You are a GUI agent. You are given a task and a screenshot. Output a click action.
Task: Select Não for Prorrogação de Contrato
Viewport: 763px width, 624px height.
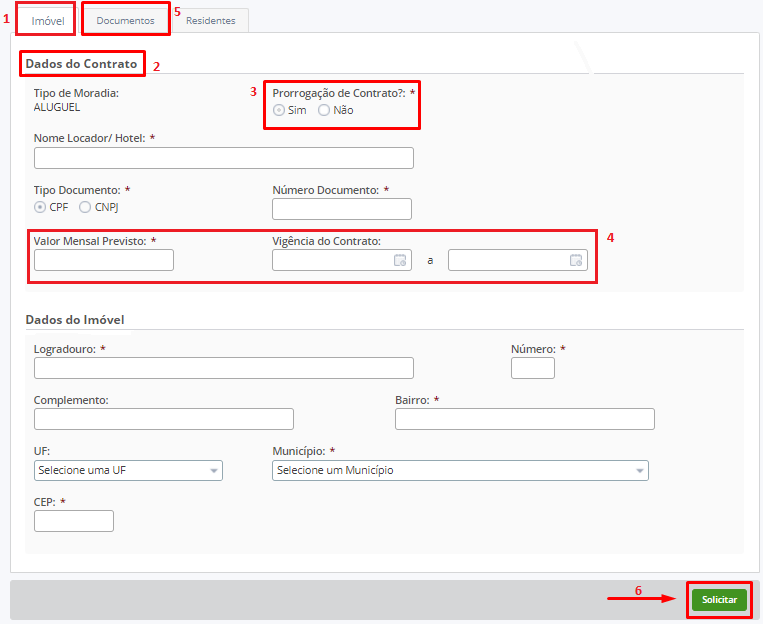pyautogui.click(x=324, y=110)
